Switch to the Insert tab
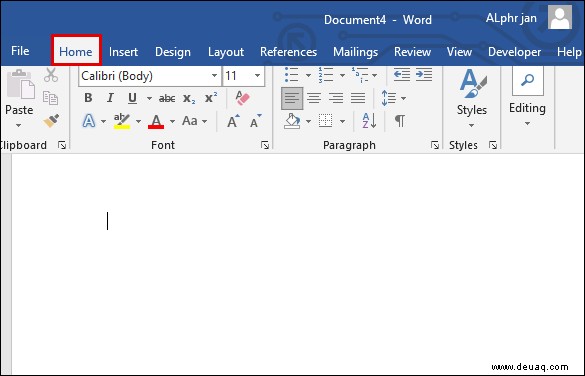Viewport: 585px width, 376px height. point(123,52)
